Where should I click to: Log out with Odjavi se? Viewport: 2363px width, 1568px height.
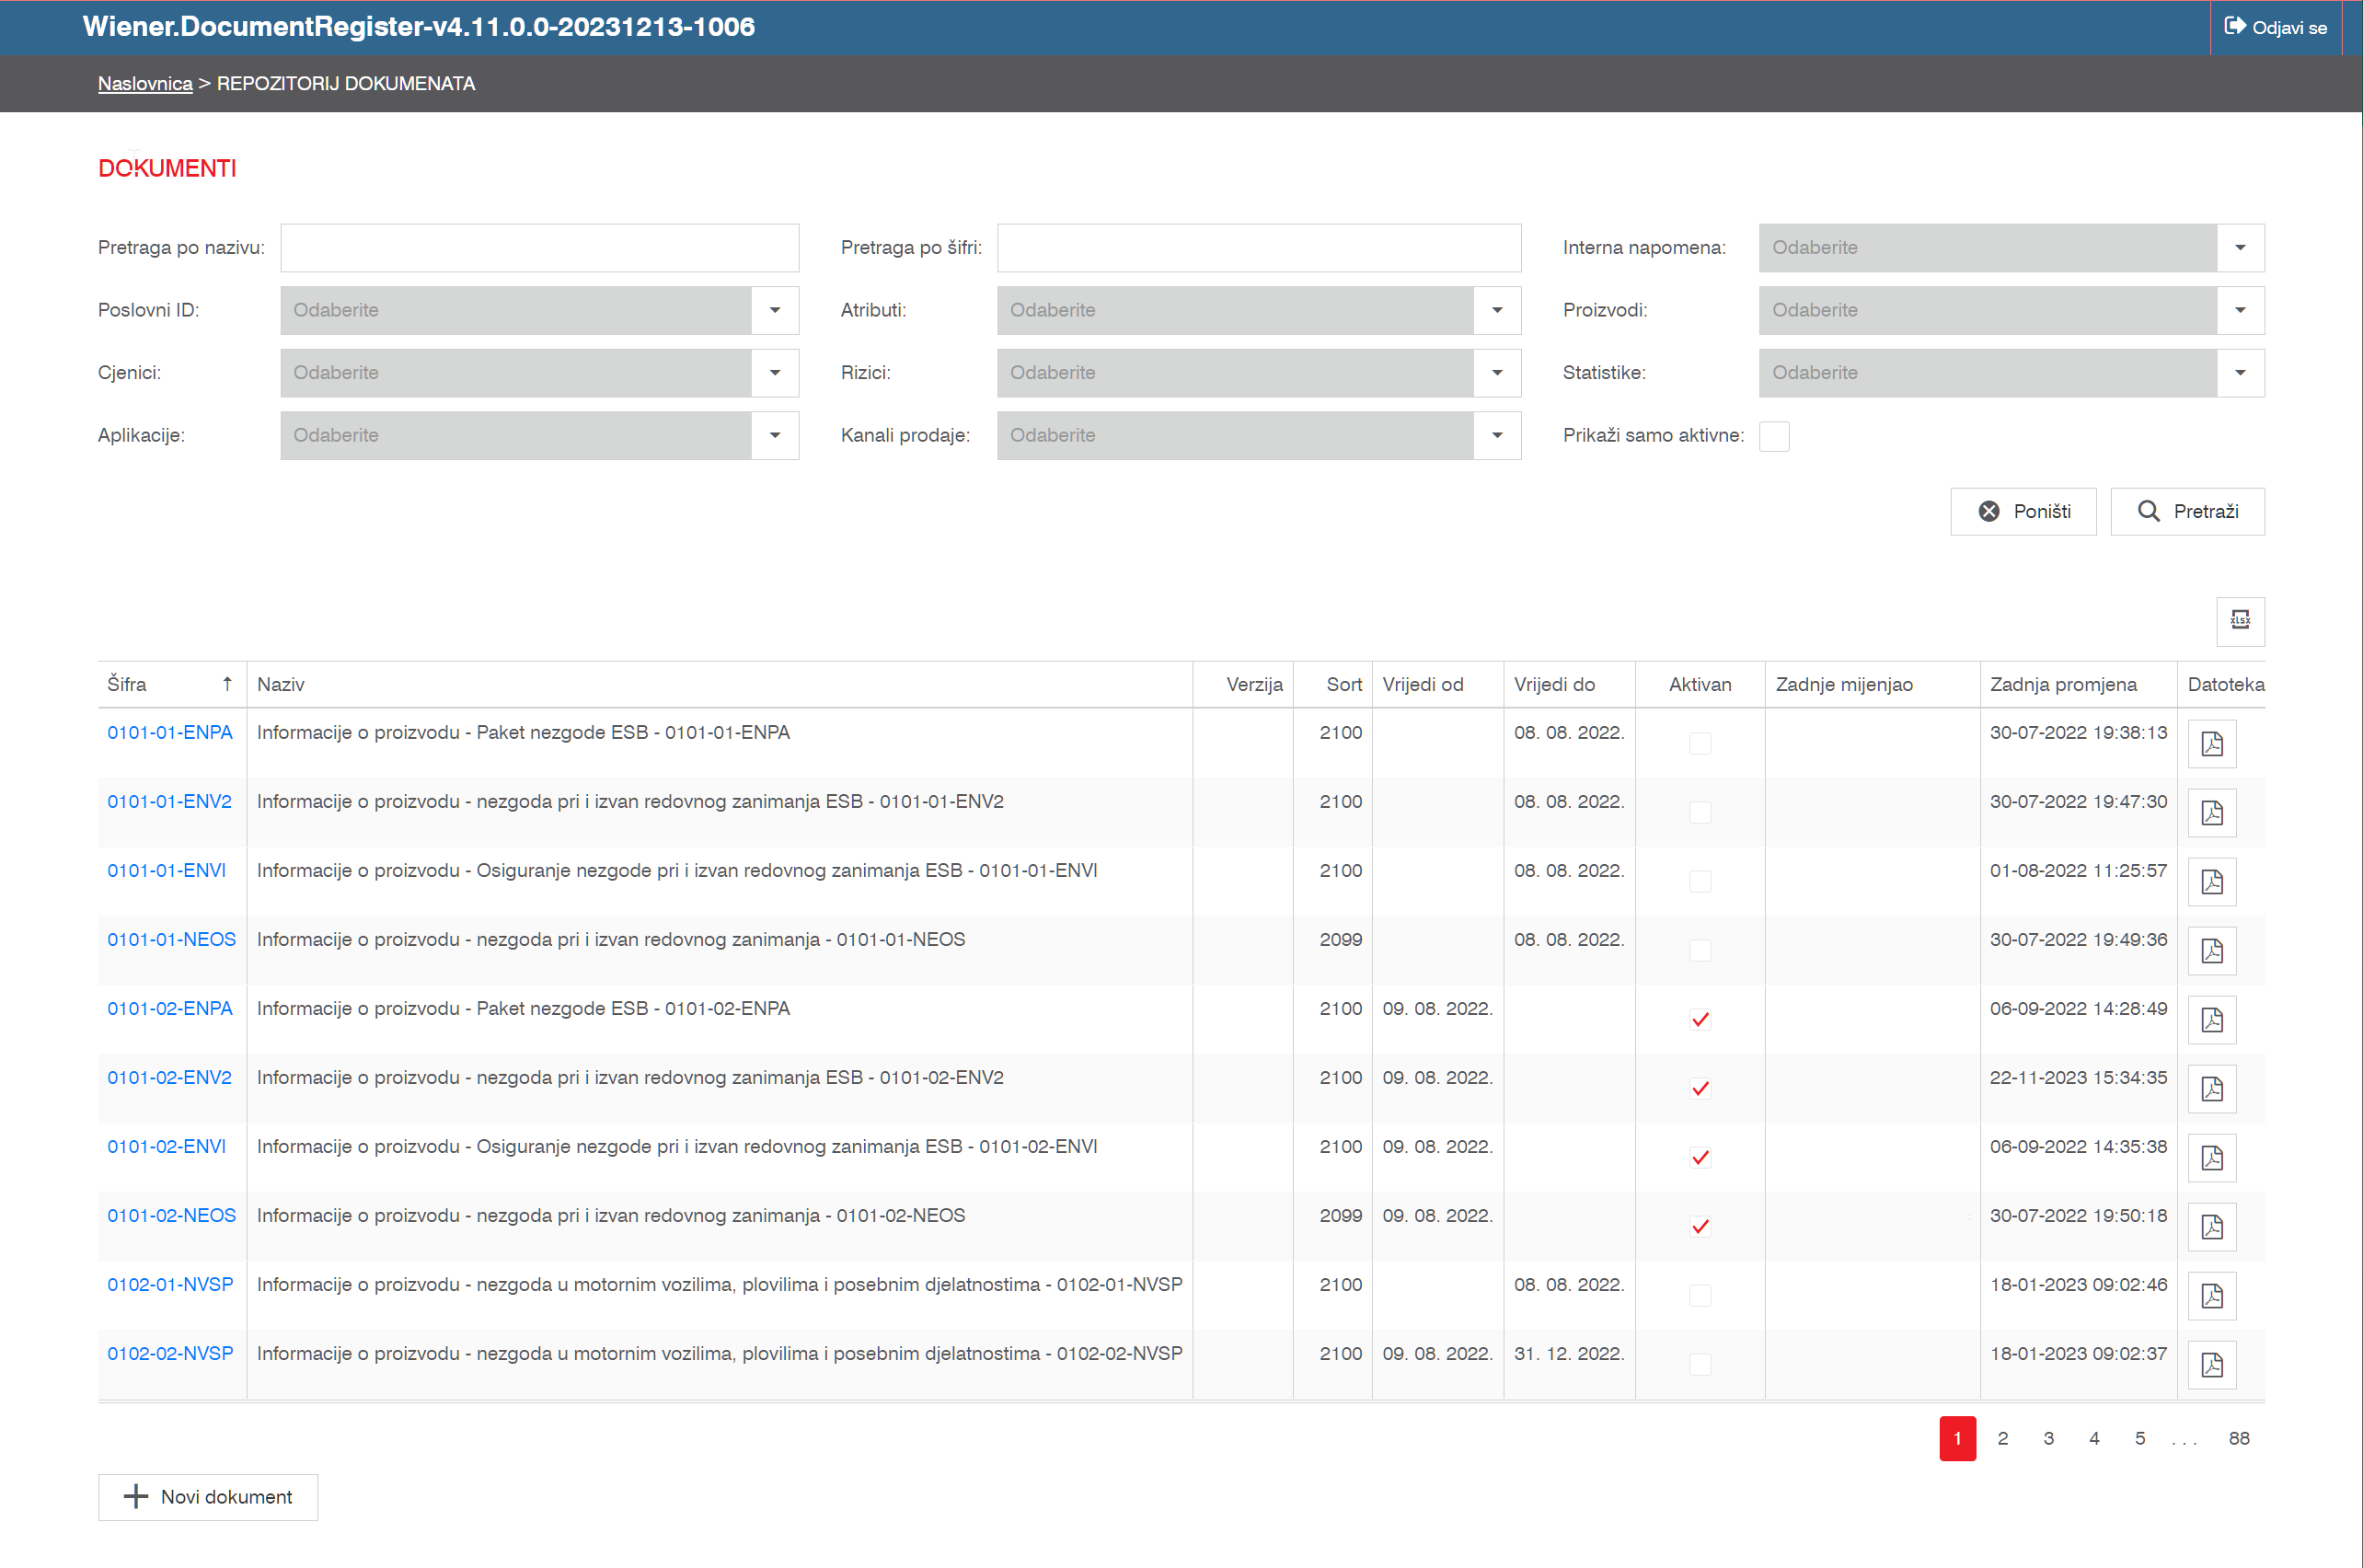tap(2275, 27)
